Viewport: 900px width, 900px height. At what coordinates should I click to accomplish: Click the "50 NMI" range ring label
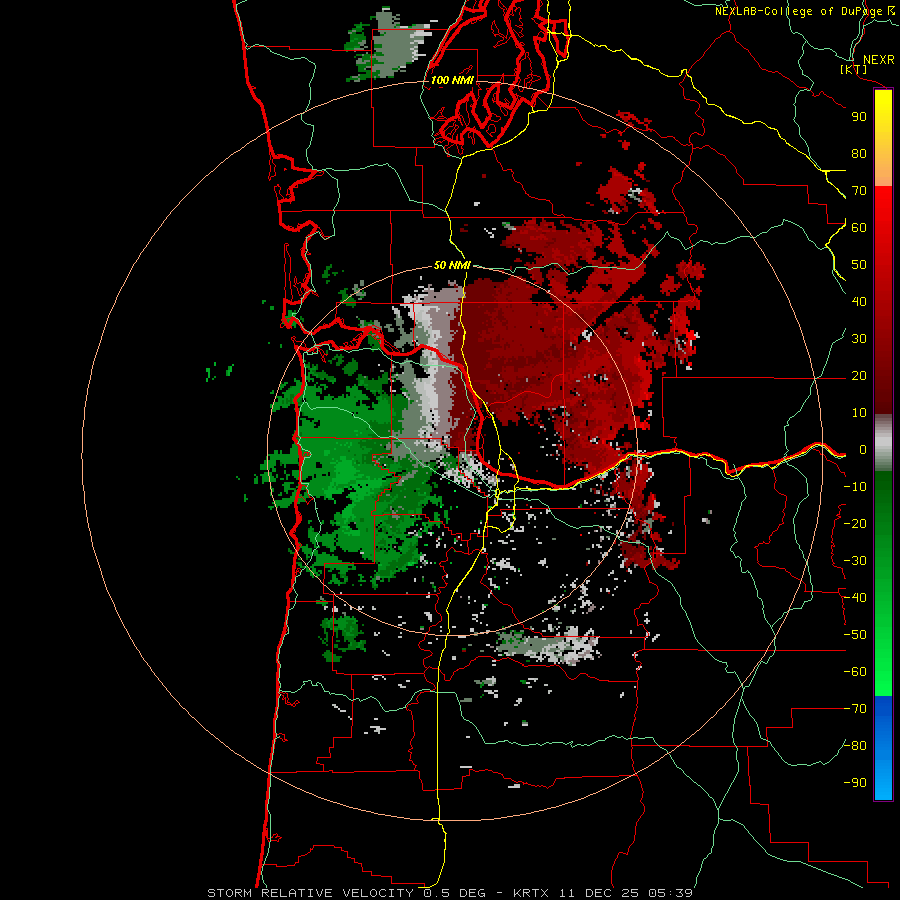click(452, 265)
